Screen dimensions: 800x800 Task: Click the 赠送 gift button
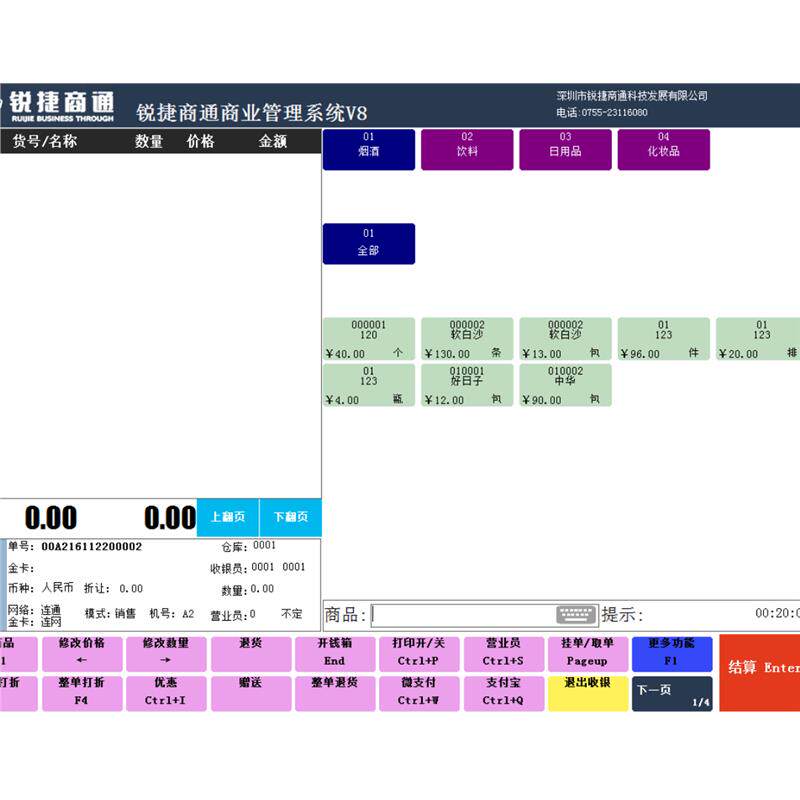click(251, 693)
